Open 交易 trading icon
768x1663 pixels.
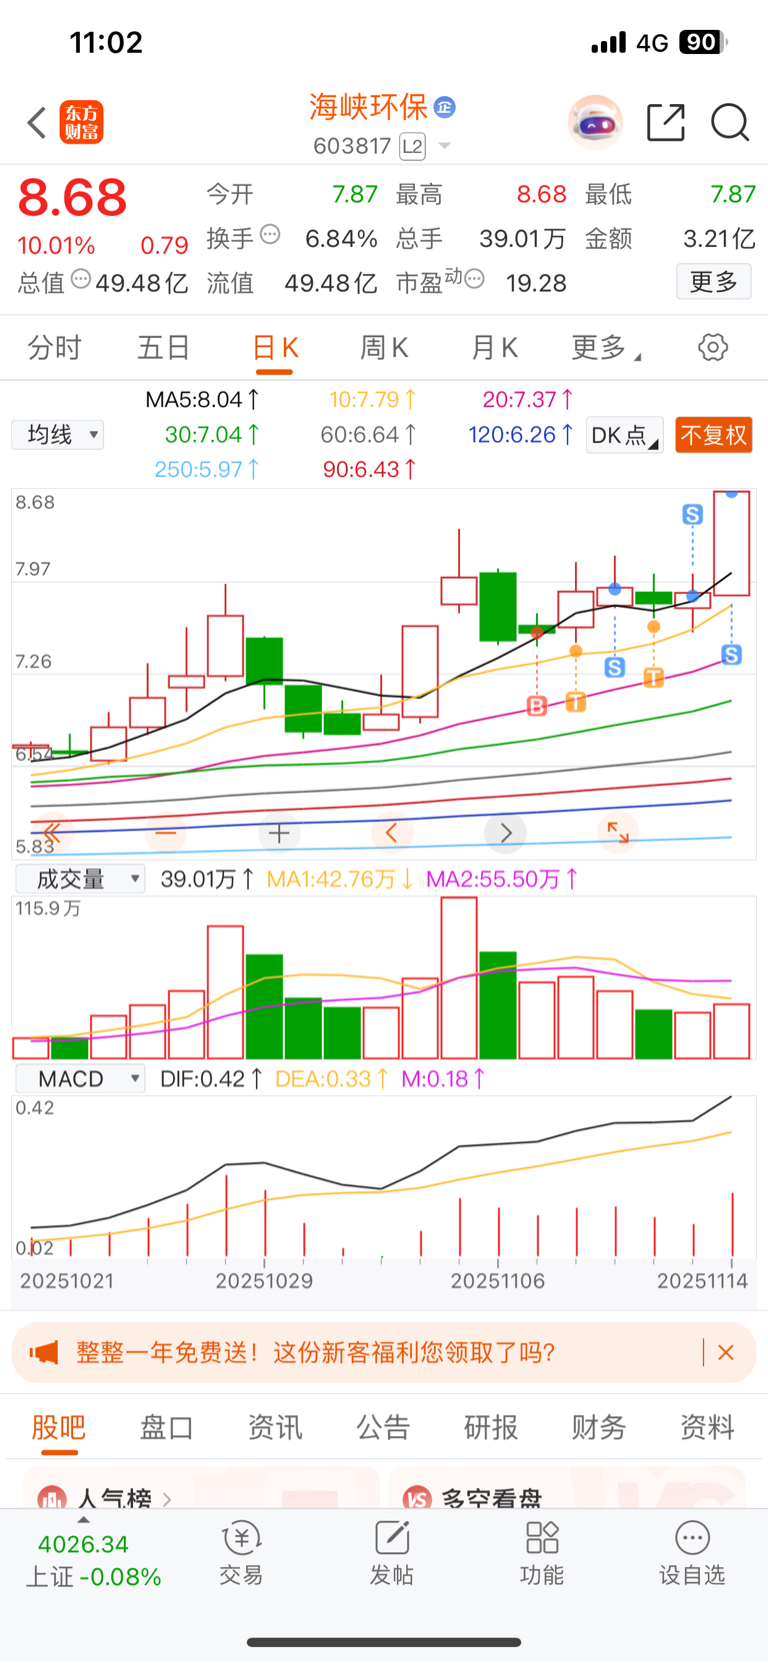[x=241, y=1553]
